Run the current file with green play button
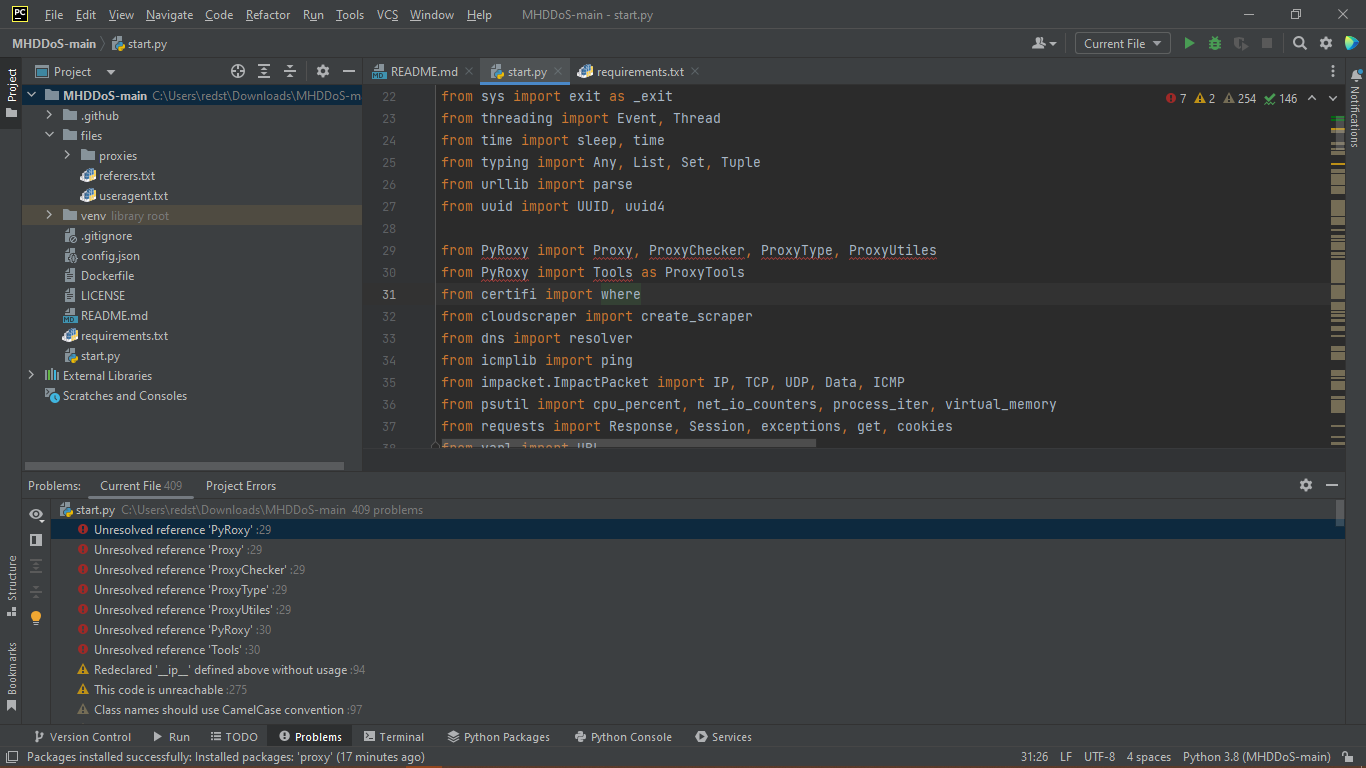This screenshot has height=768, width=1366. (1189, 43)
